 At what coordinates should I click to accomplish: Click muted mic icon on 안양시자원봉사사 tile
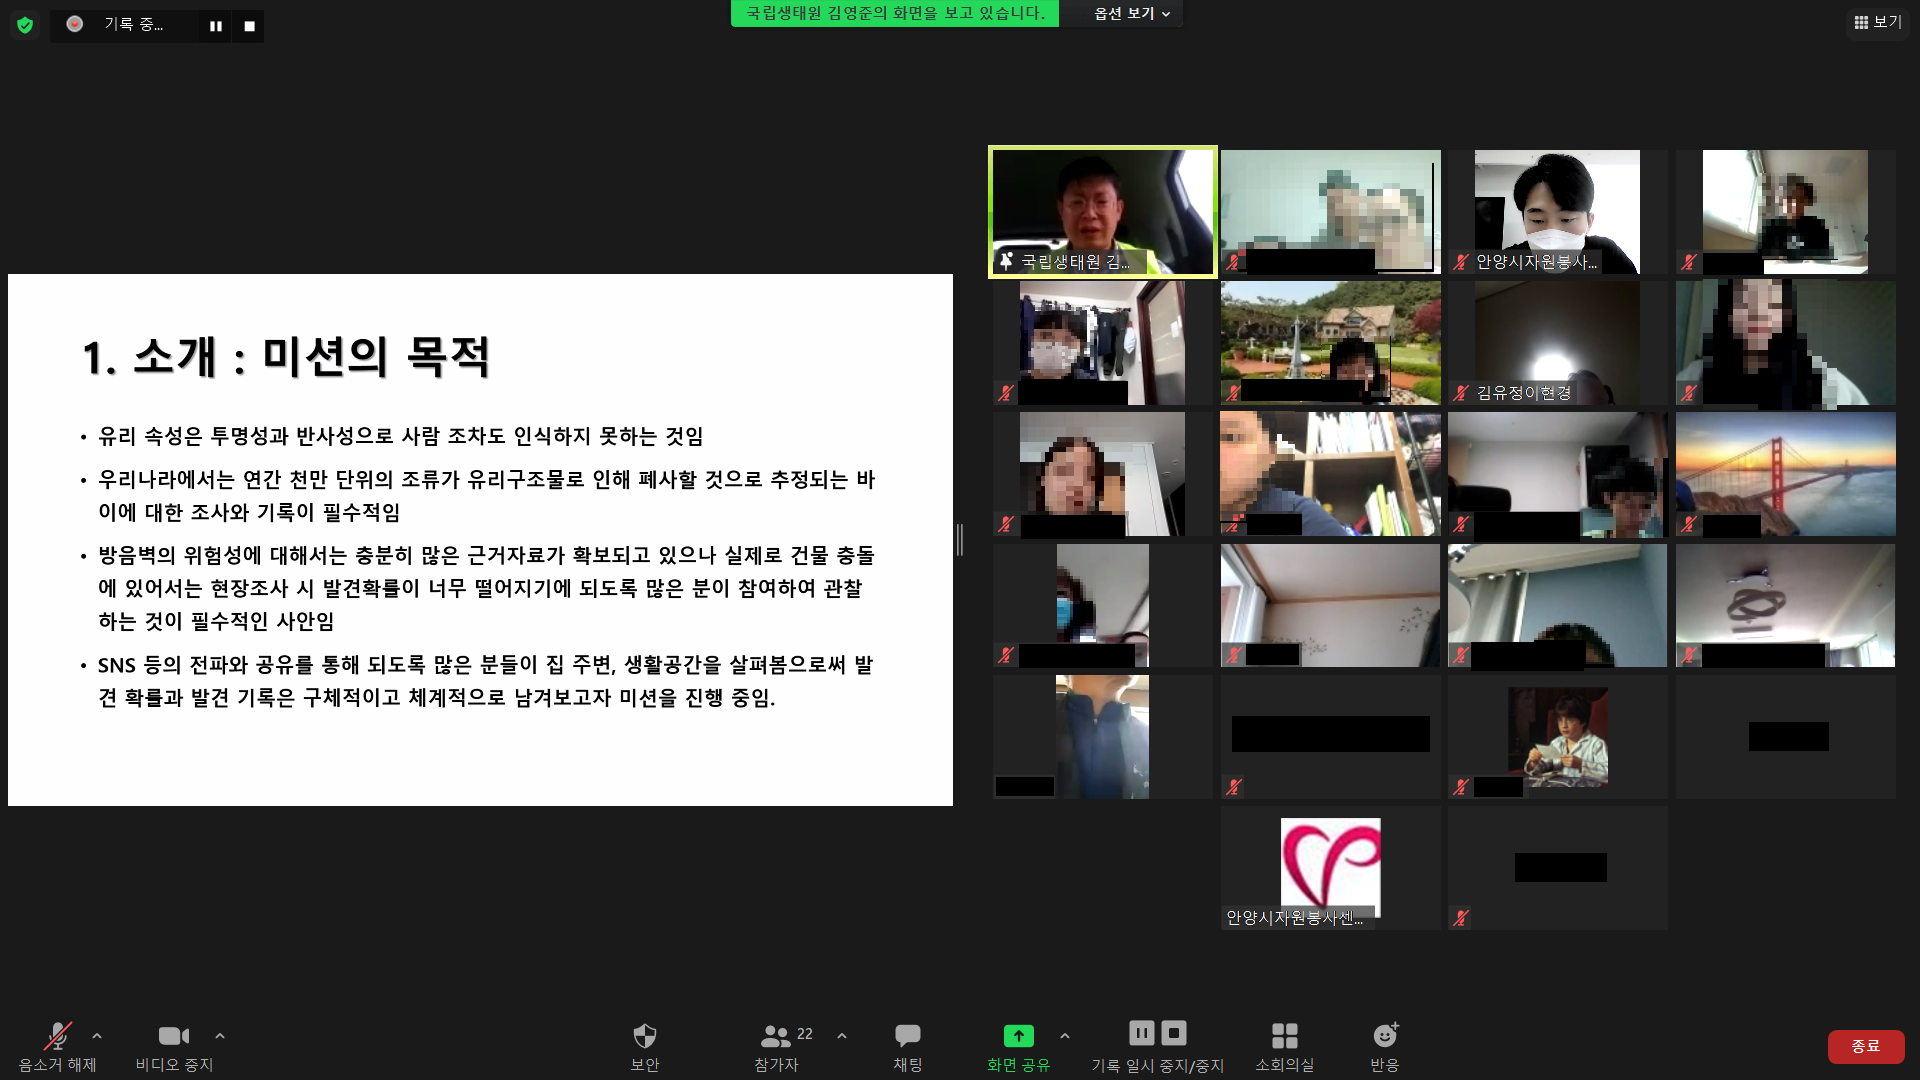tap(1462, 262)
